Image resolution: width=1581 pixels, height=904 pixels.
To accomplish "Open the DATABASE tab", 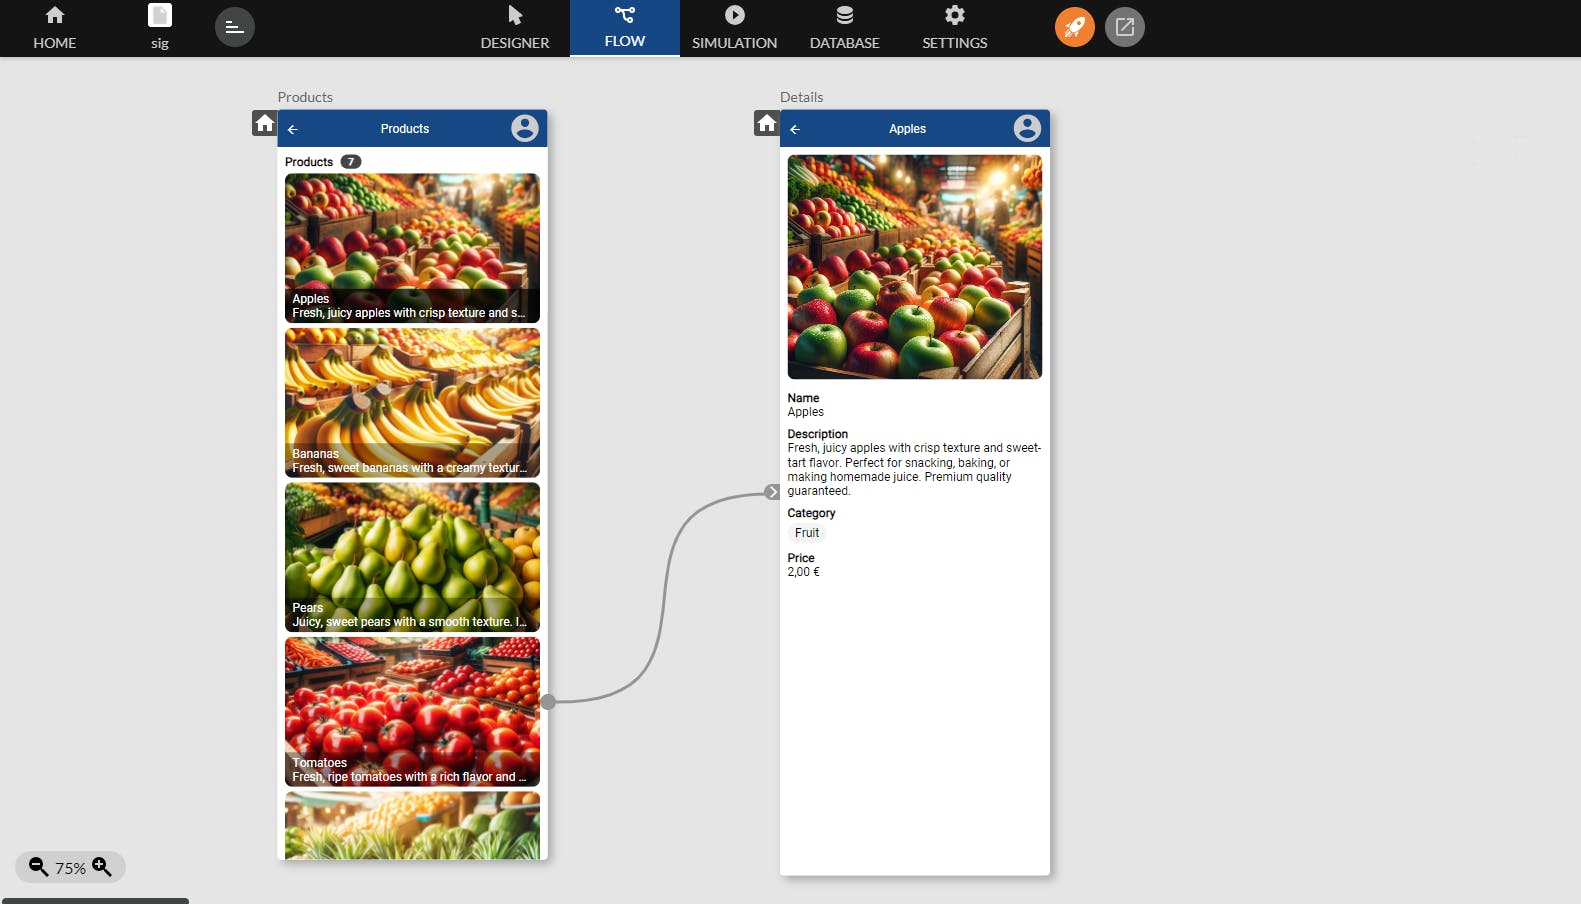I will (845, 28).
